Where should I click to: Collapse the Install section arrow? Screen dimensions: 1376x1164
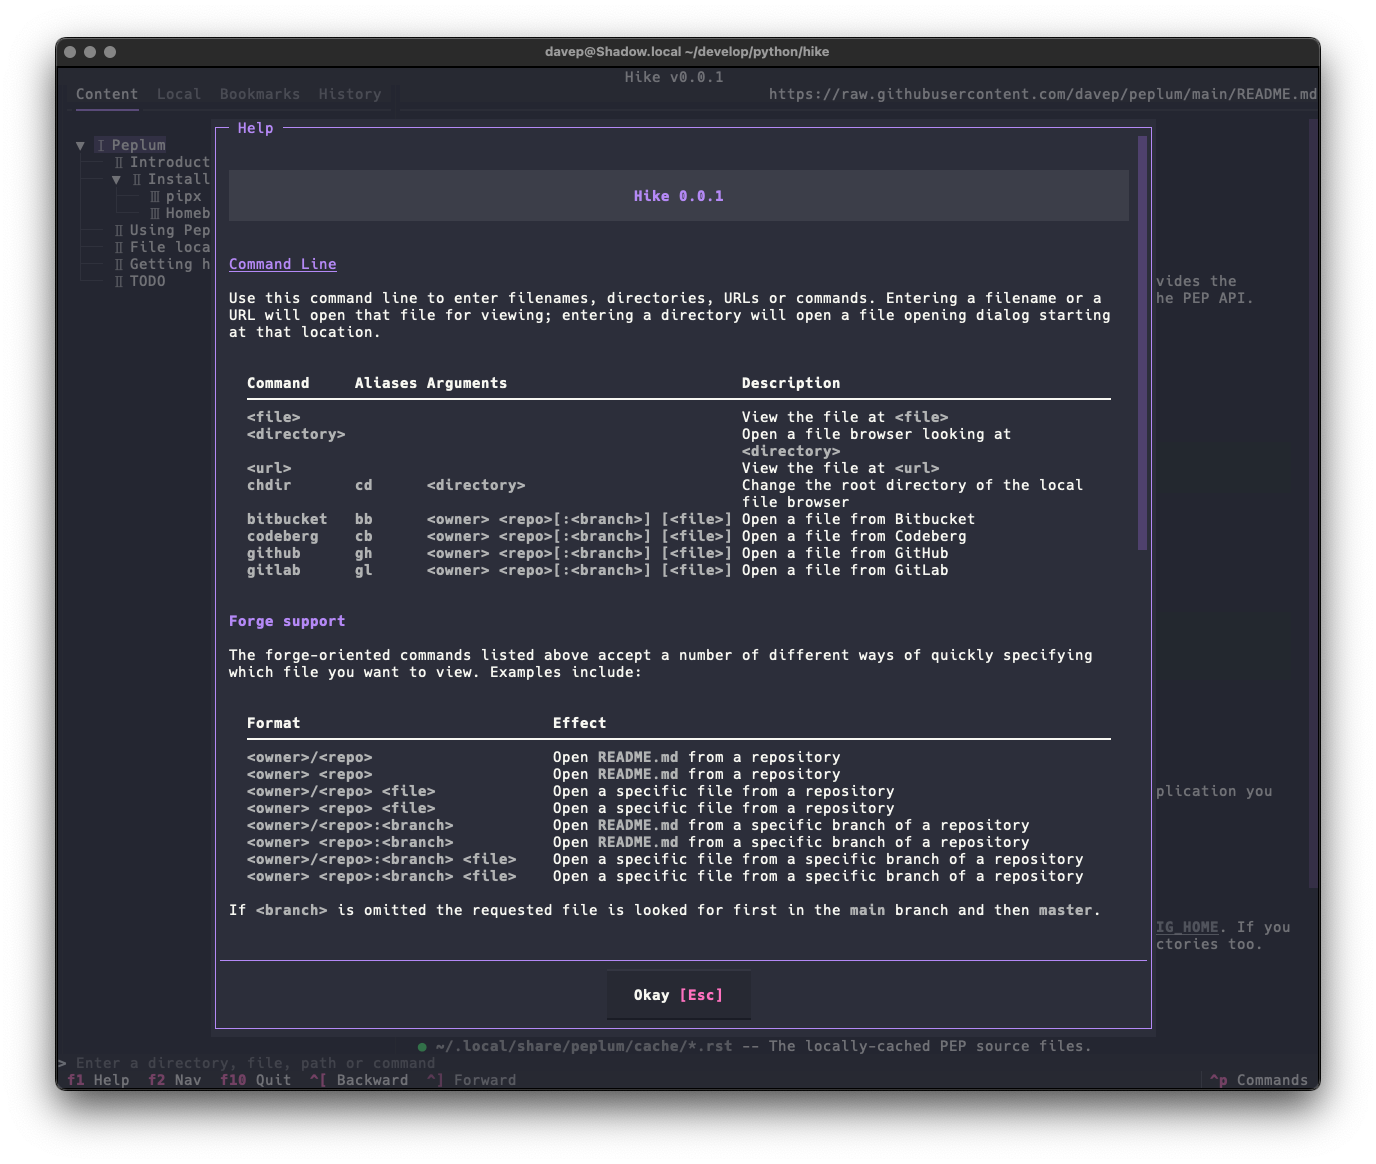tap(117, 180)
